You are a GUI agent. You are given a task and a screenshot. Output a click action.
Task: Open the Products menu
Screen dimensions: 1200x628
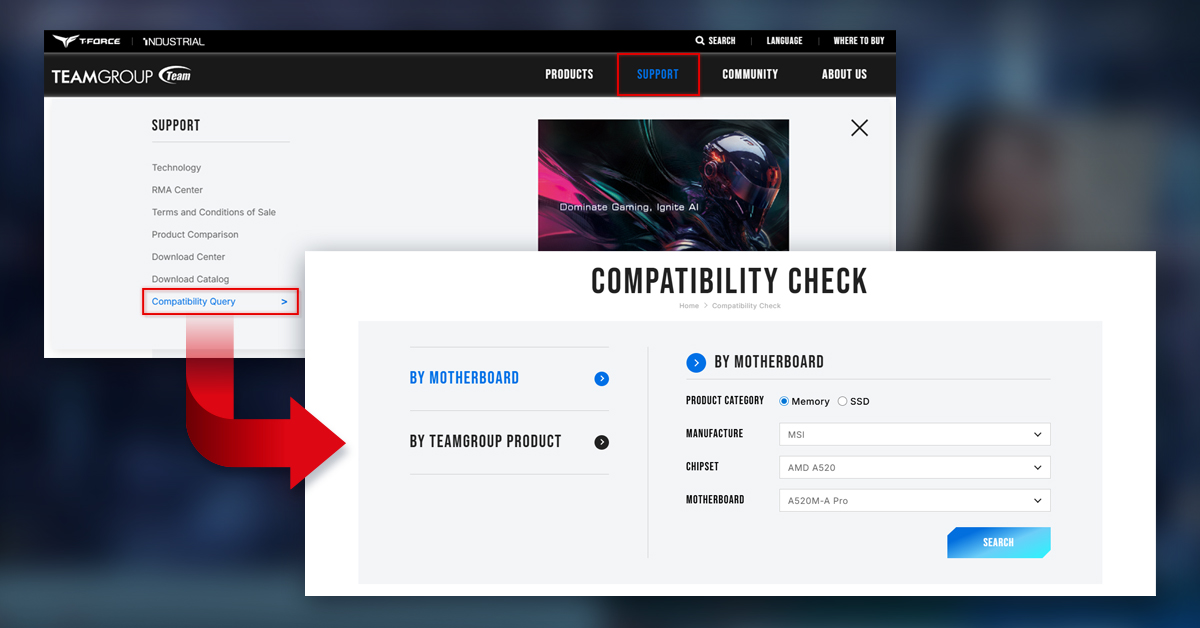[x=569, y=75]
